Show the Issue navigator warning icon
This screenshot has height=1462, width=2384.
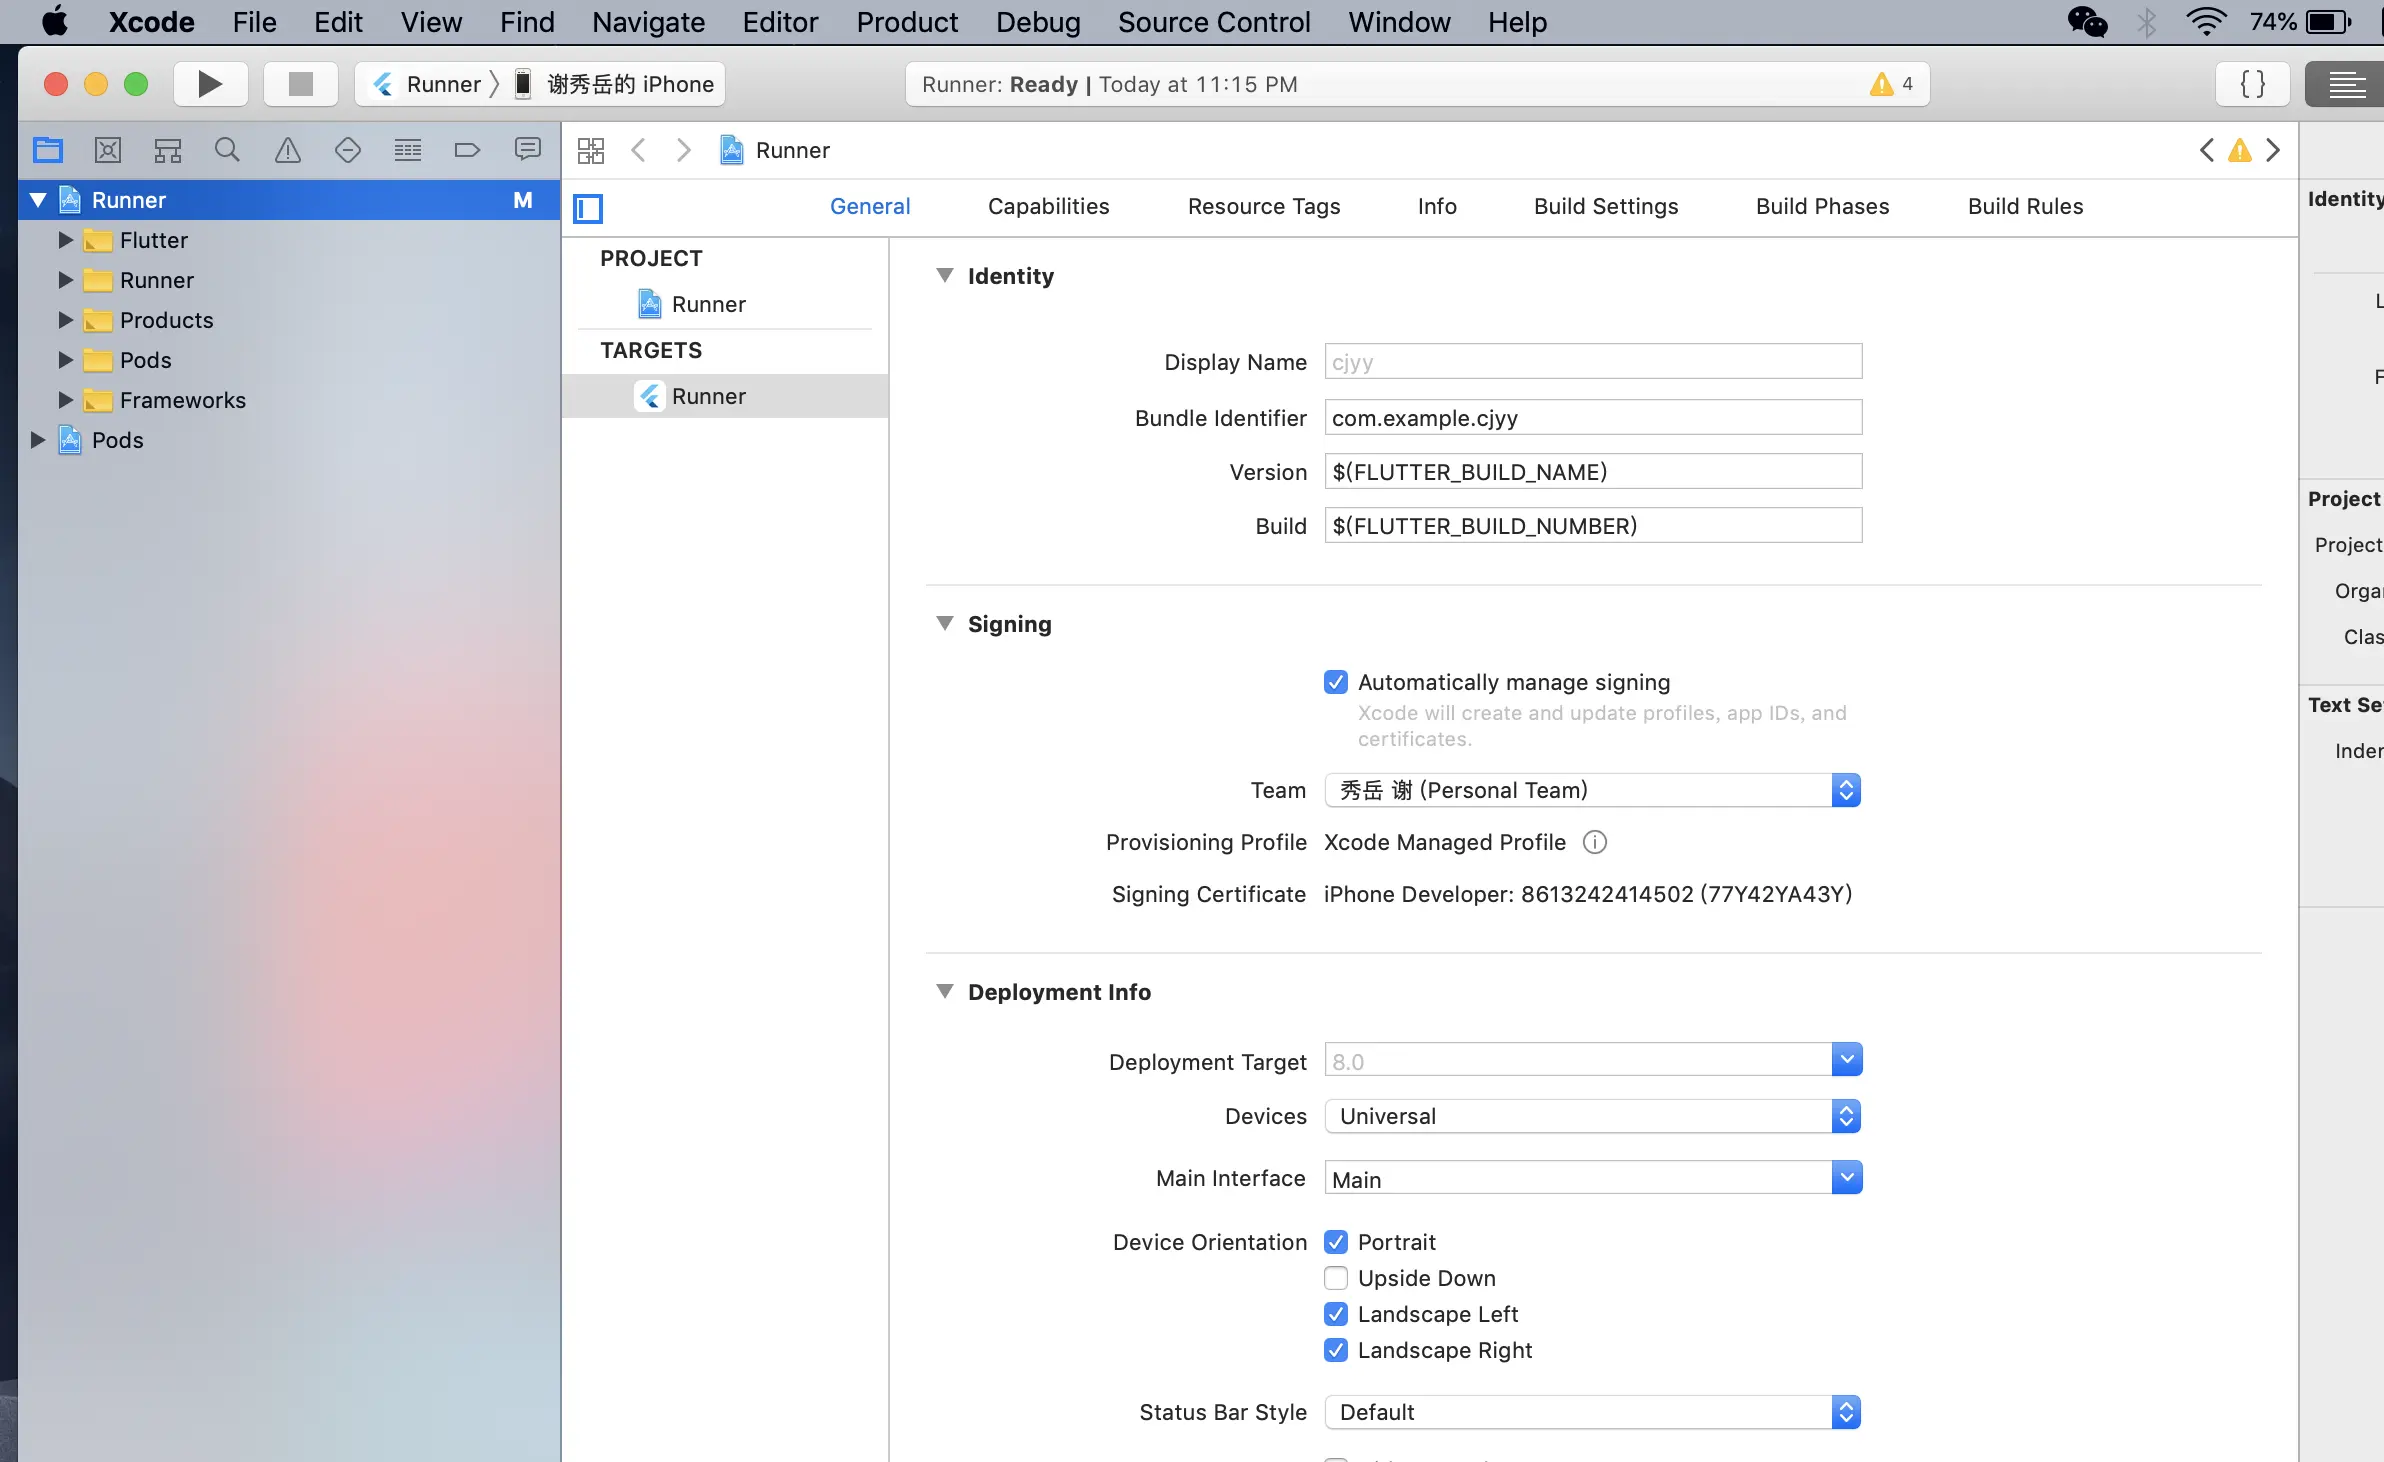click(x=288, y=150)
